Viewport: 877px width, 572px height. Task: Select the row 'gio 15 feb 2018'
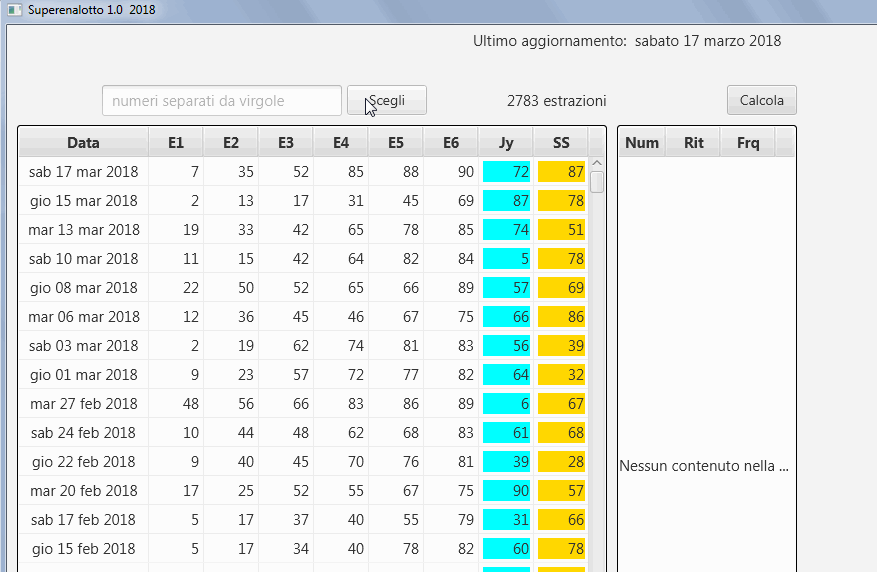coord(304,549)
